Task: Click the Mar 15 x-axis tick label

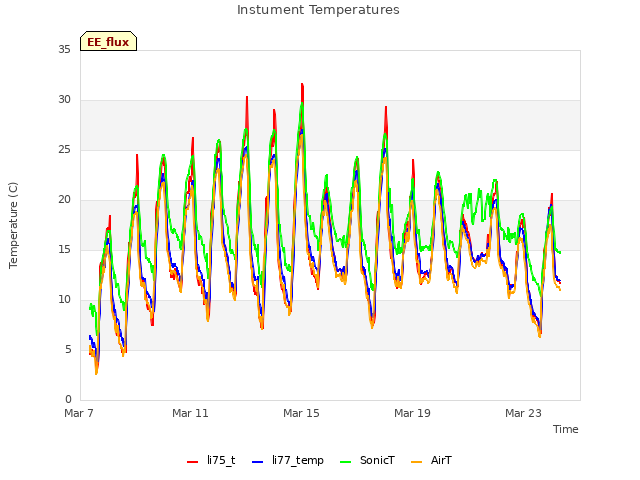Action: 301,413
